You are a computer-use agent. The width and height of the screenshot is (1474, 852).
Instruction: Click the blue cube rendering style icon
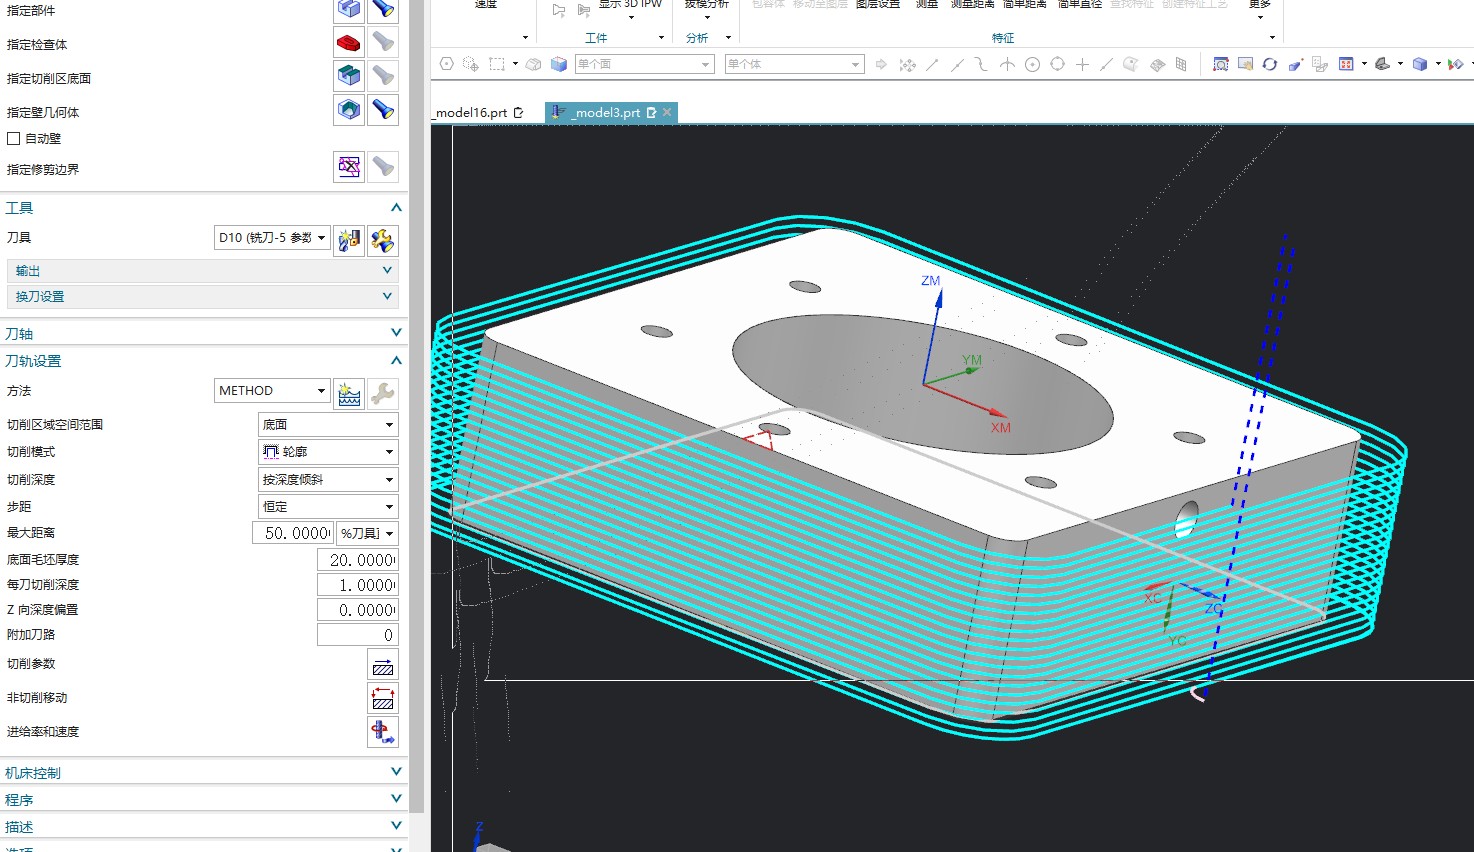coord(1420,64)
